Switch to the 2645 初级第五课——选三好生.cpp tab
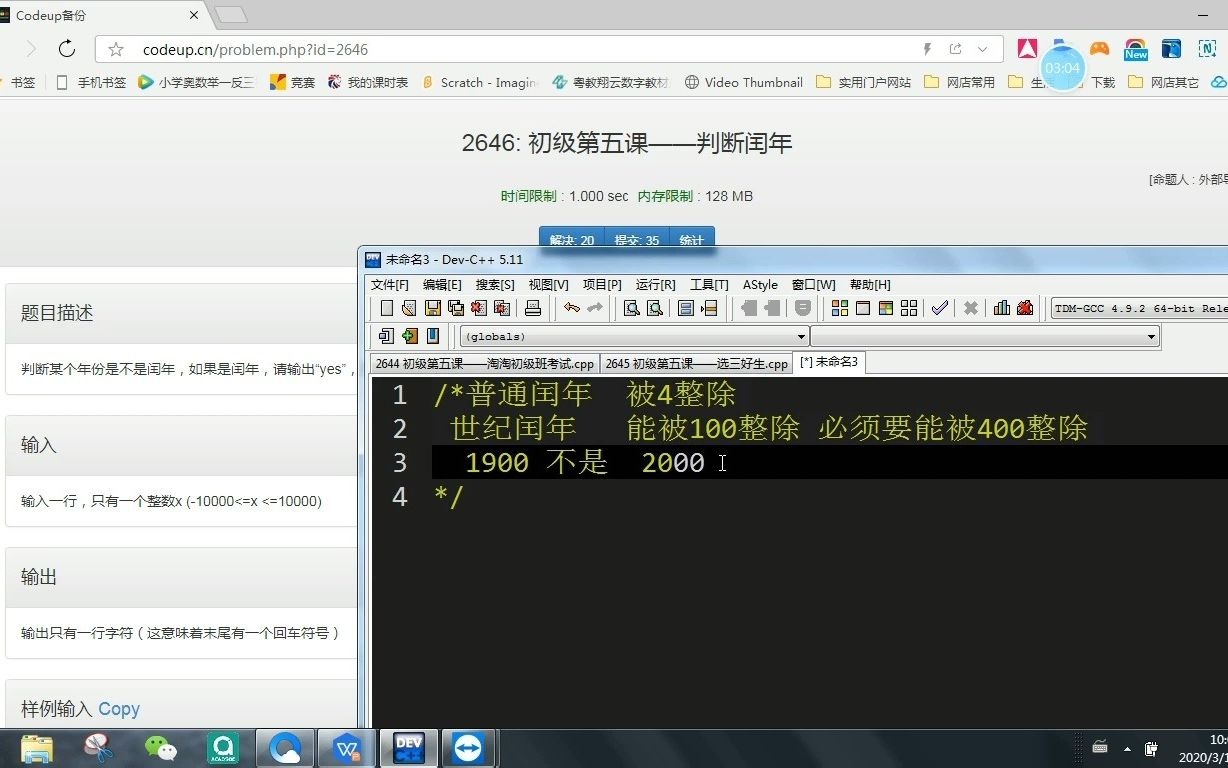This screenshot has width=1228, height=768. pos(695,363)
